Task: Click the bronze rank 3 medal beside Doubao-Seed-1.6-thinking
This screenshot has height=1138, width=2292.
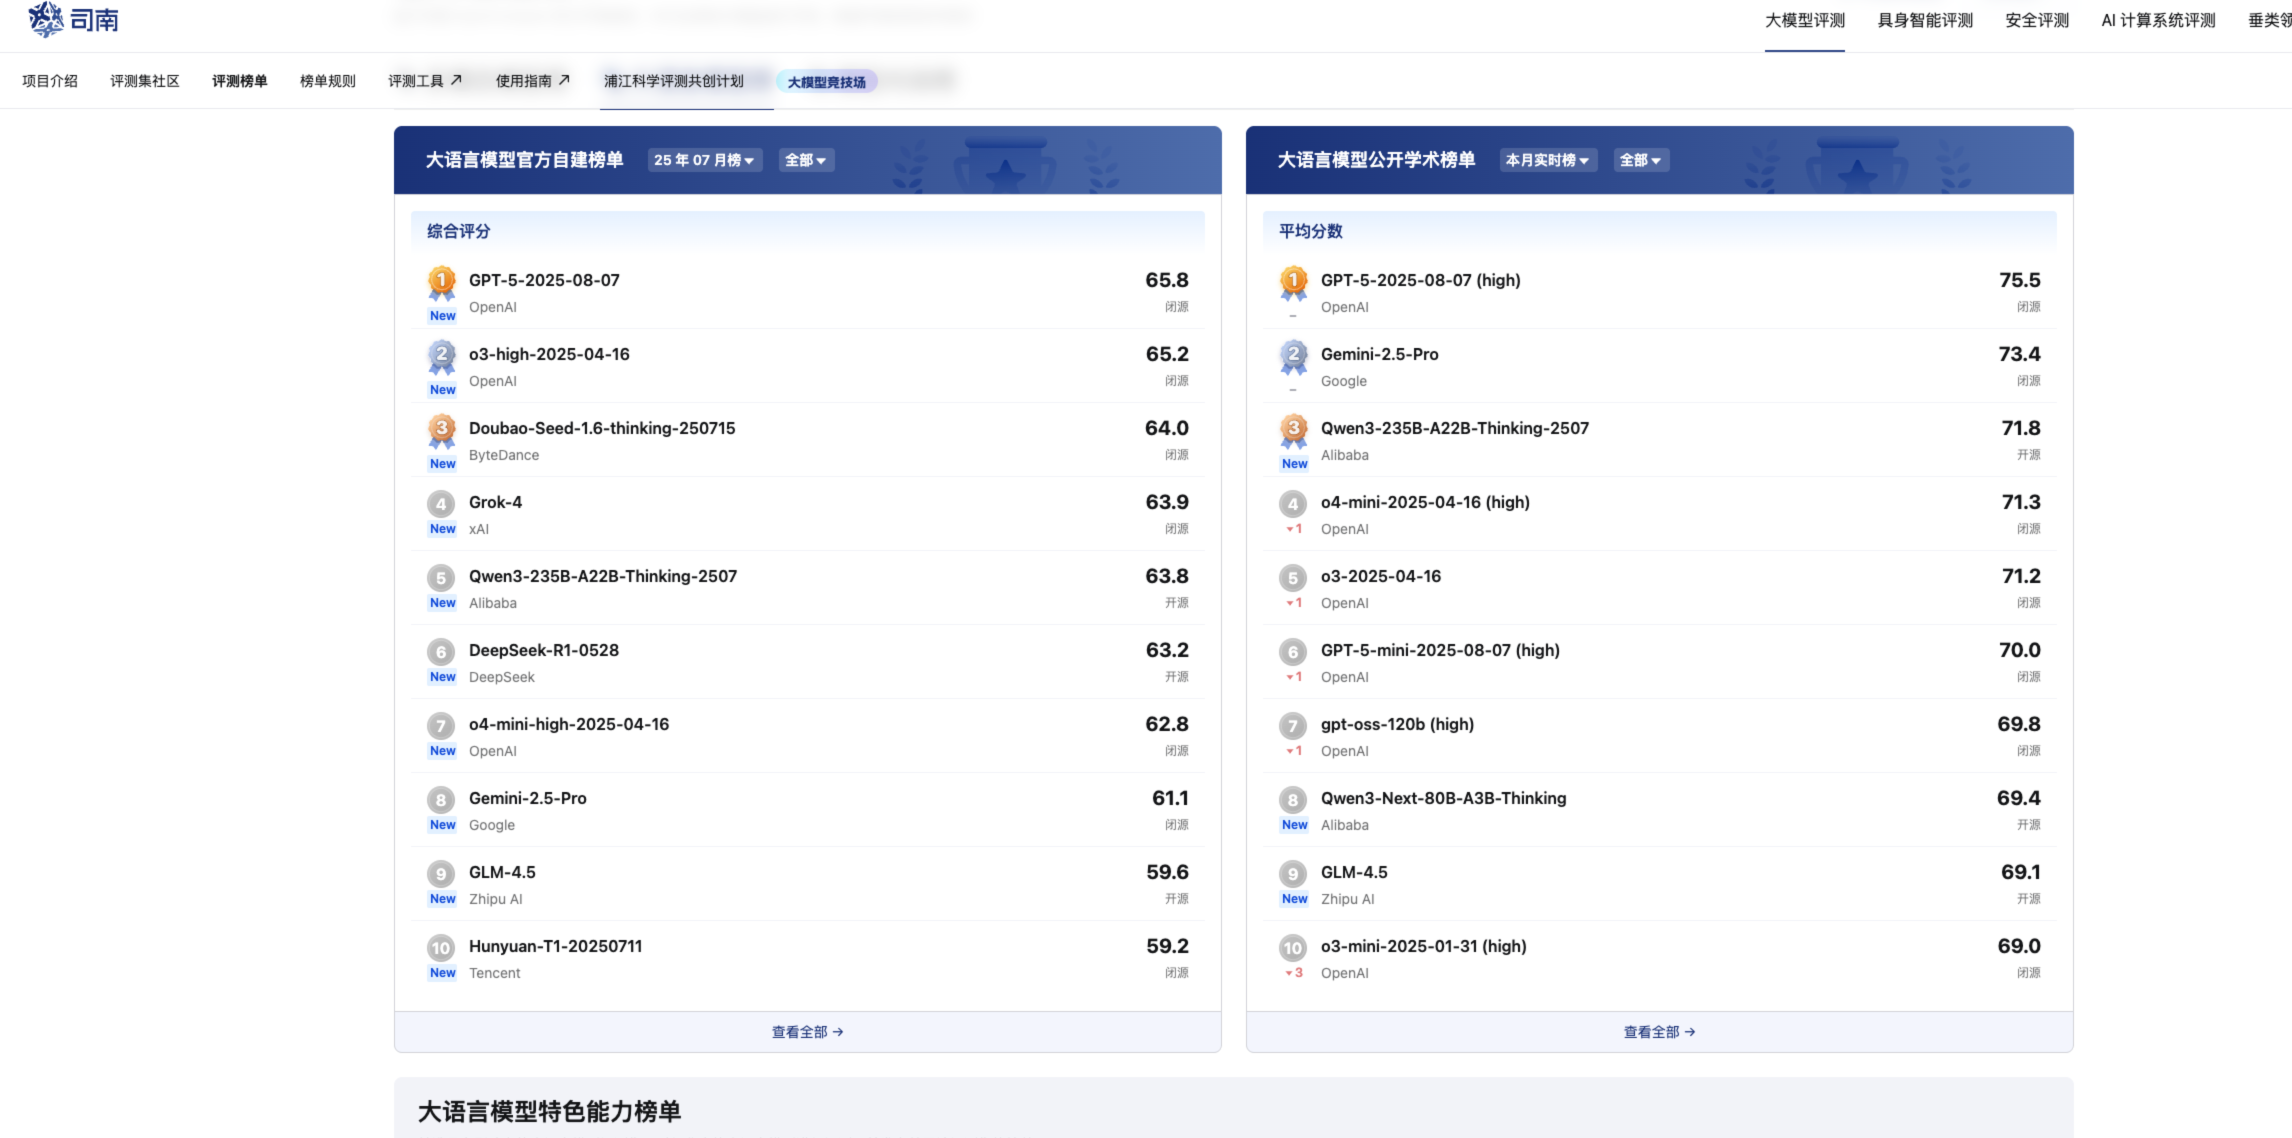Action: pos(442,429)
